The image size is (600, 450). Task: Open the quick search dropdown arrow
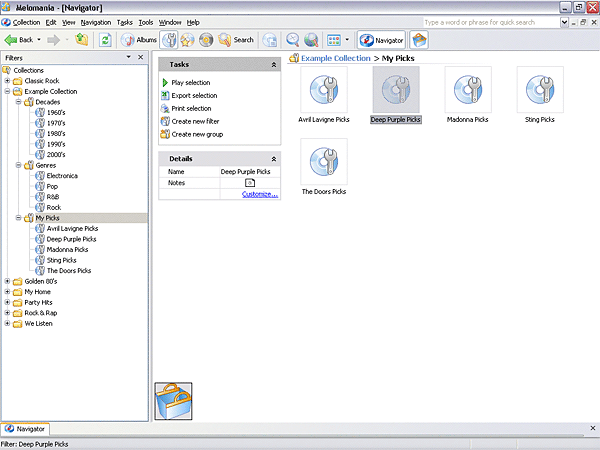coord(564,23)
